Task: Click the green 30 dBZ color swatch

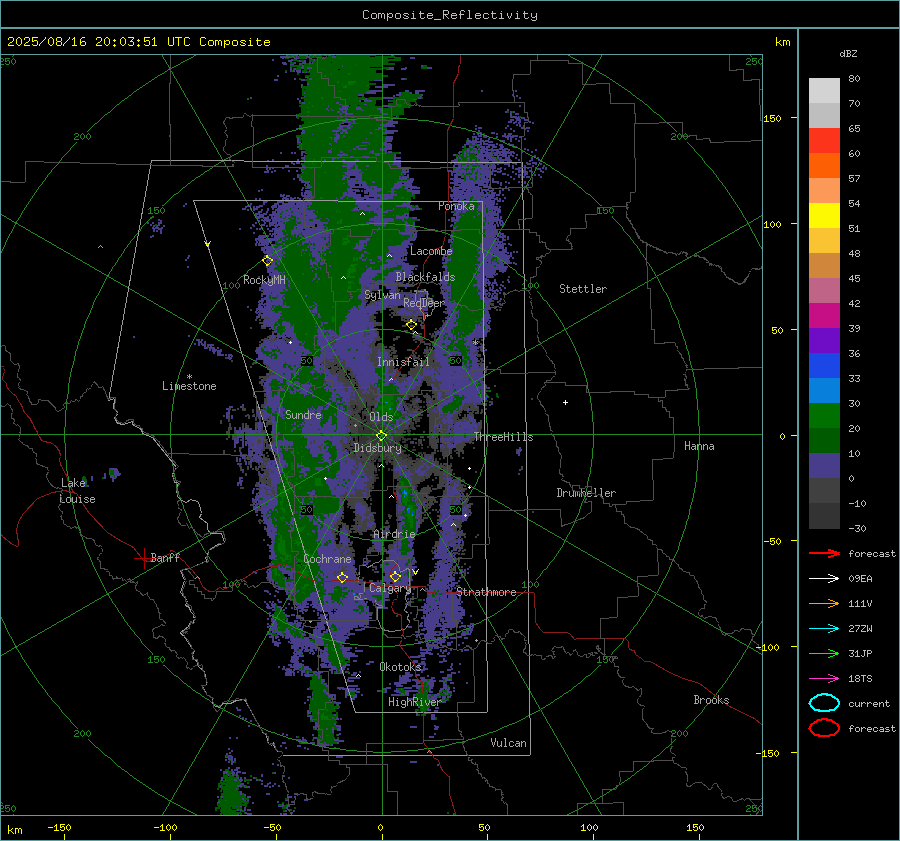Action: [x=824, y=416]
